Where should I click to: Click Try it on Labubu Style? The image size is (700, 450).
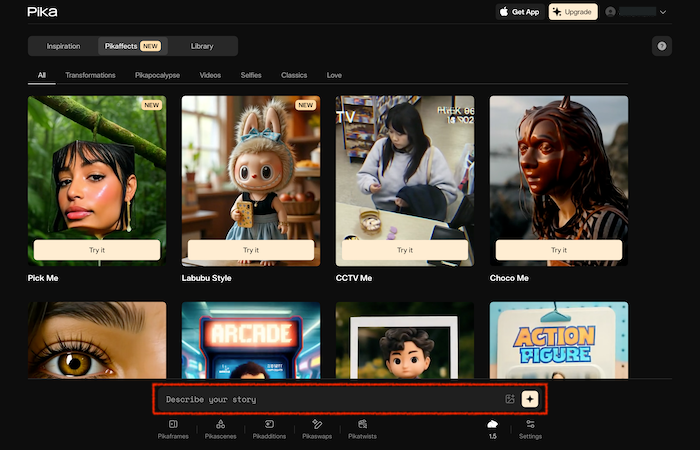pyautogui.click(x=250, y=250)
